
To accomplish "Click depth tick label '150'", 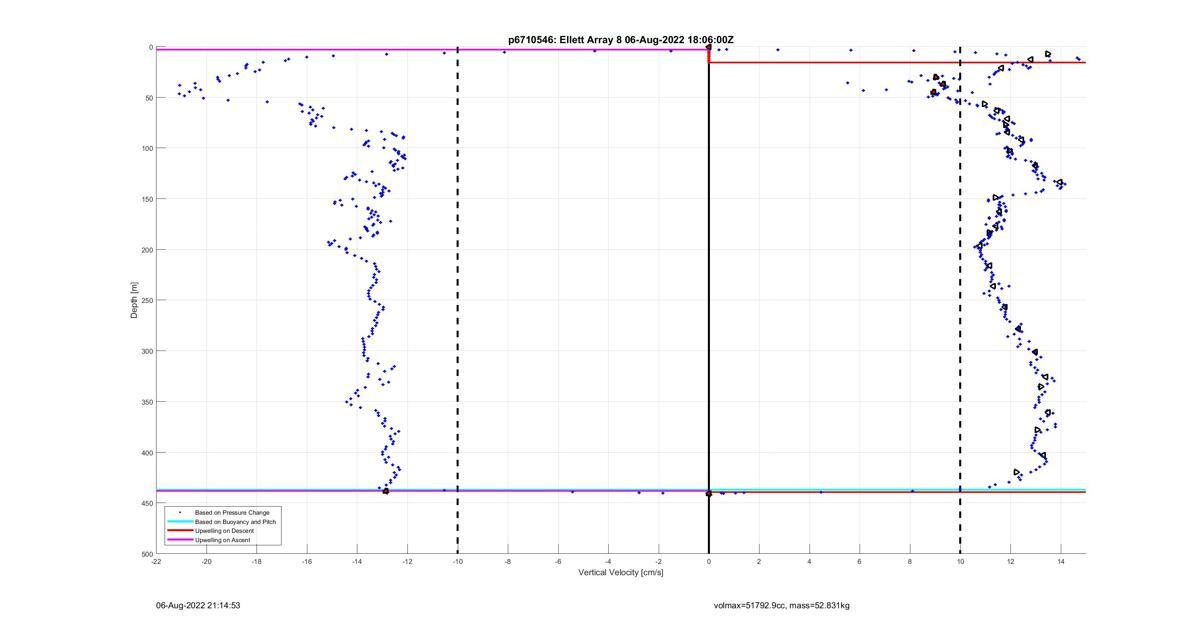I will [x=146, y=199].
